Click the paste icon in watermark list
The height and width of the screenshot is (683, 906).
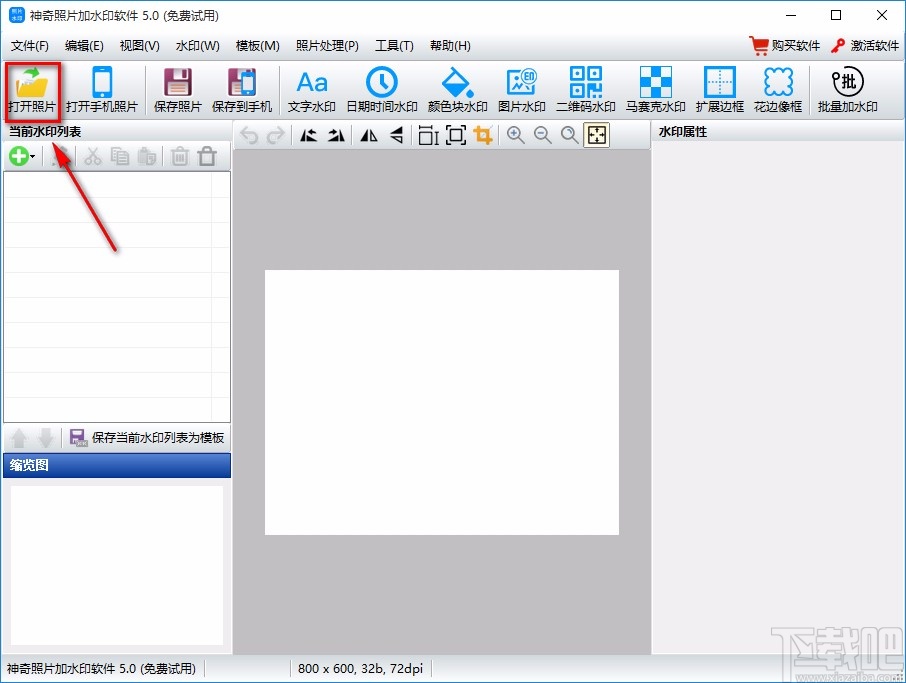[x=147, y=157]
